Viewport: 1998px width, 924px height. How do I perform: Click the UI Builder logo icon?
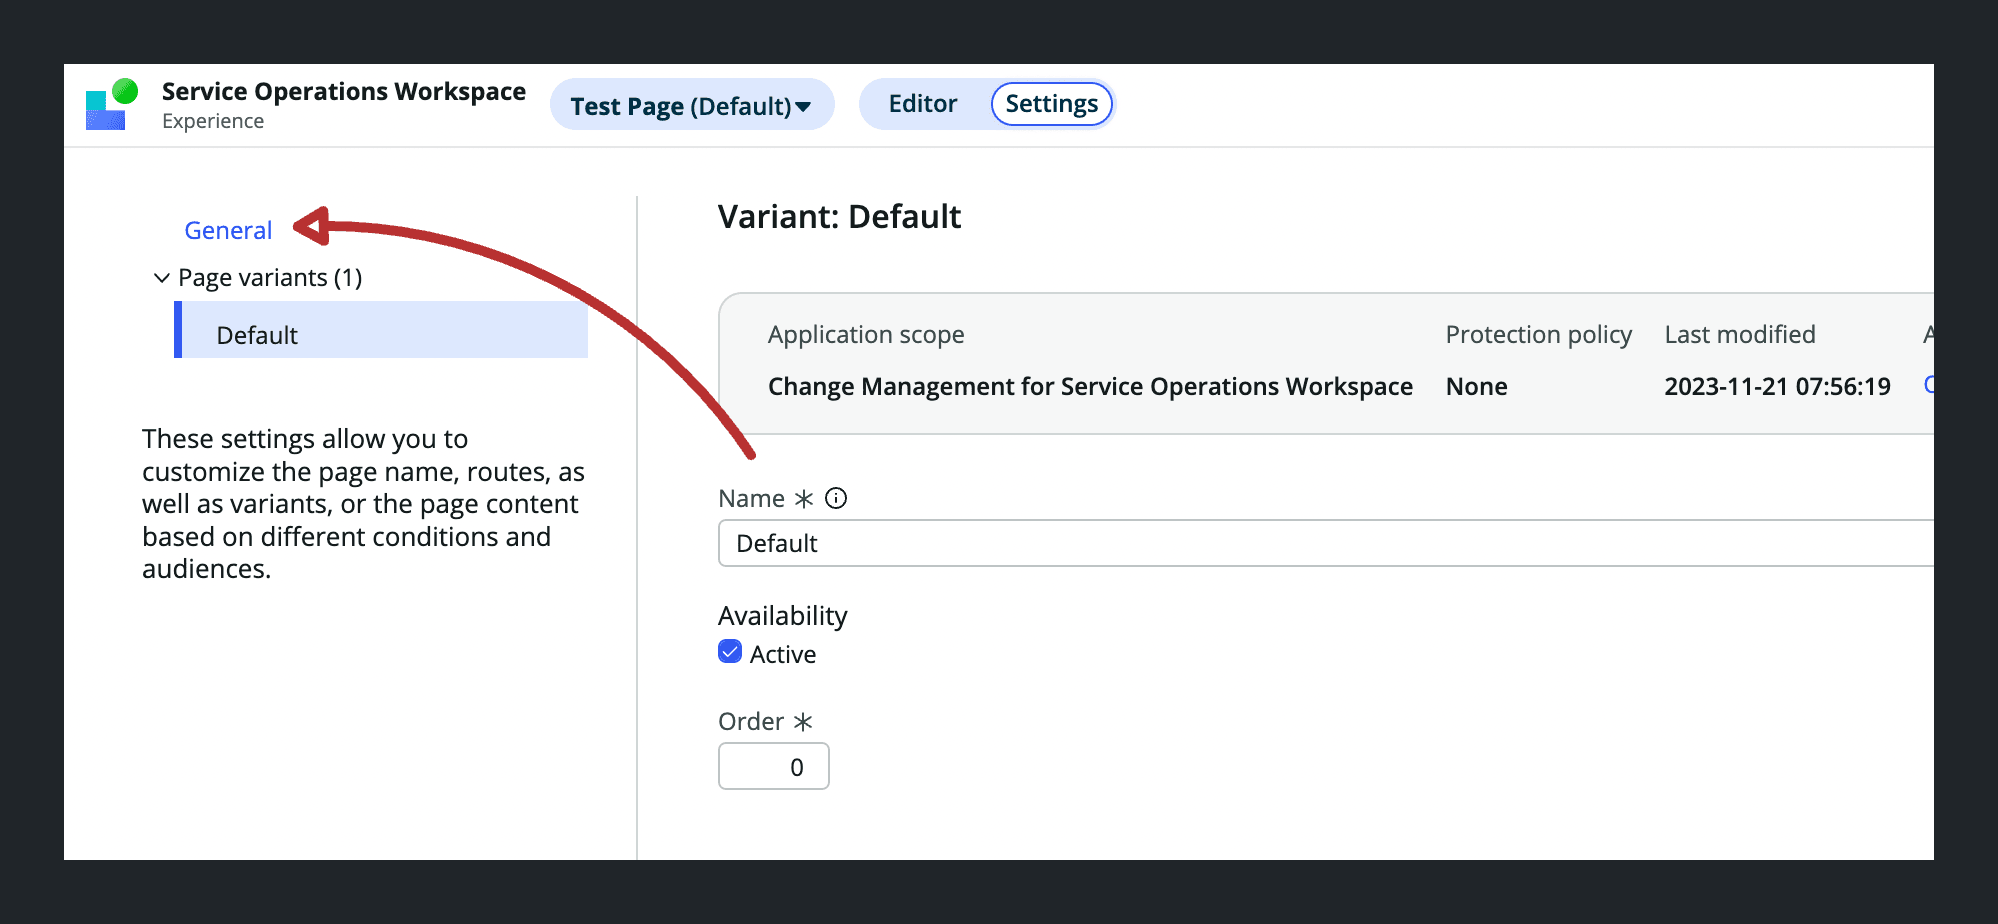(111, 104)
